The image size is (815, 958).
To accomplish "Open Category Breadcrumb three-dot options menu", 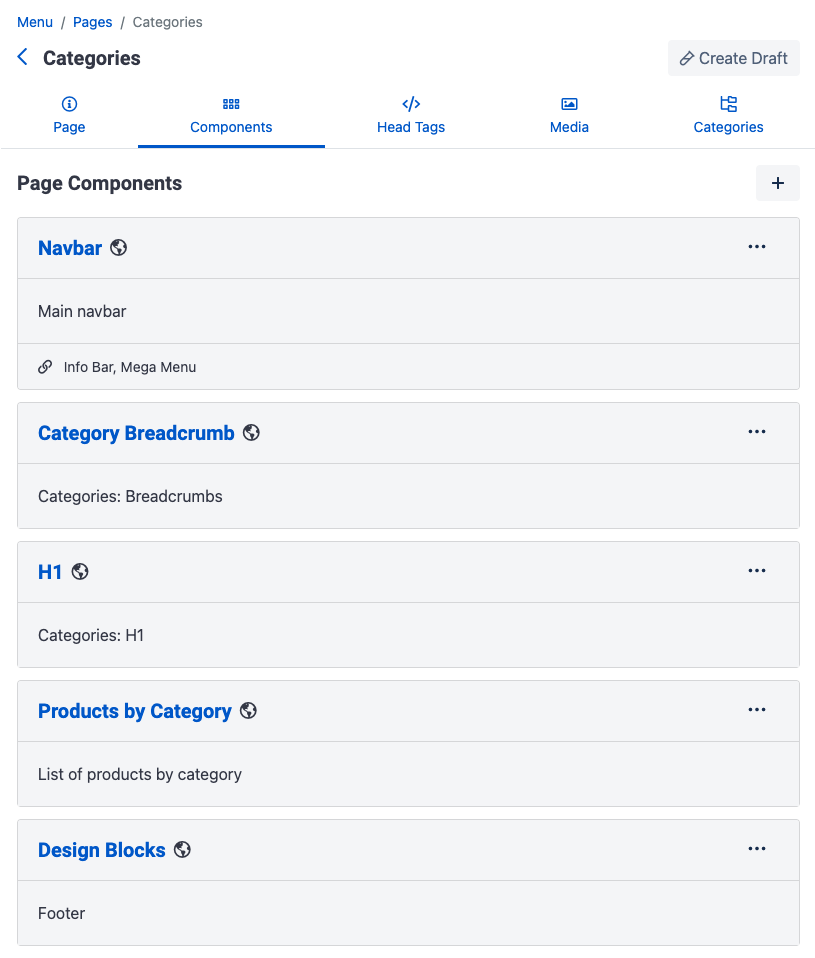I will click(x=756, y=432).
